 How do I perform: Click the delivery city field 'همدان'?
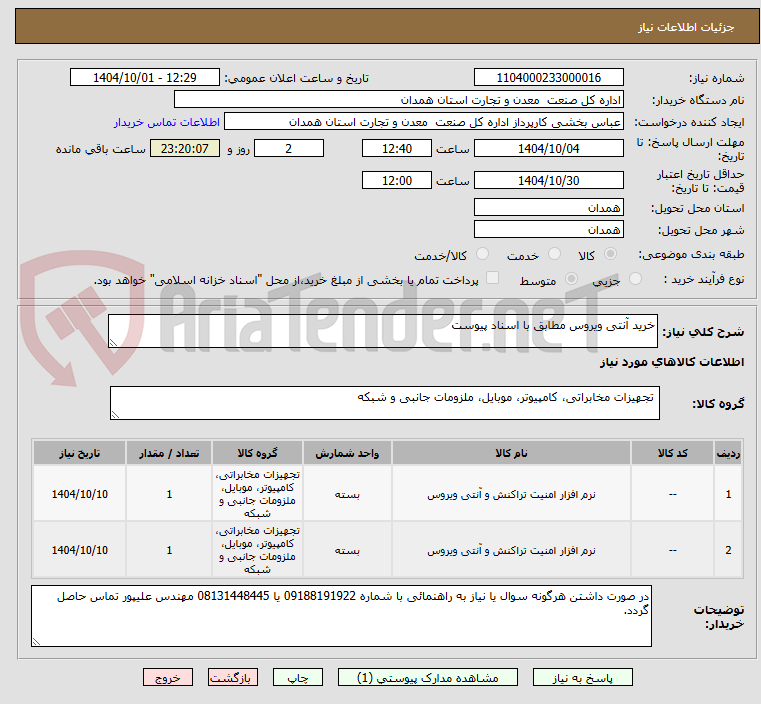[x=548, y=229]
